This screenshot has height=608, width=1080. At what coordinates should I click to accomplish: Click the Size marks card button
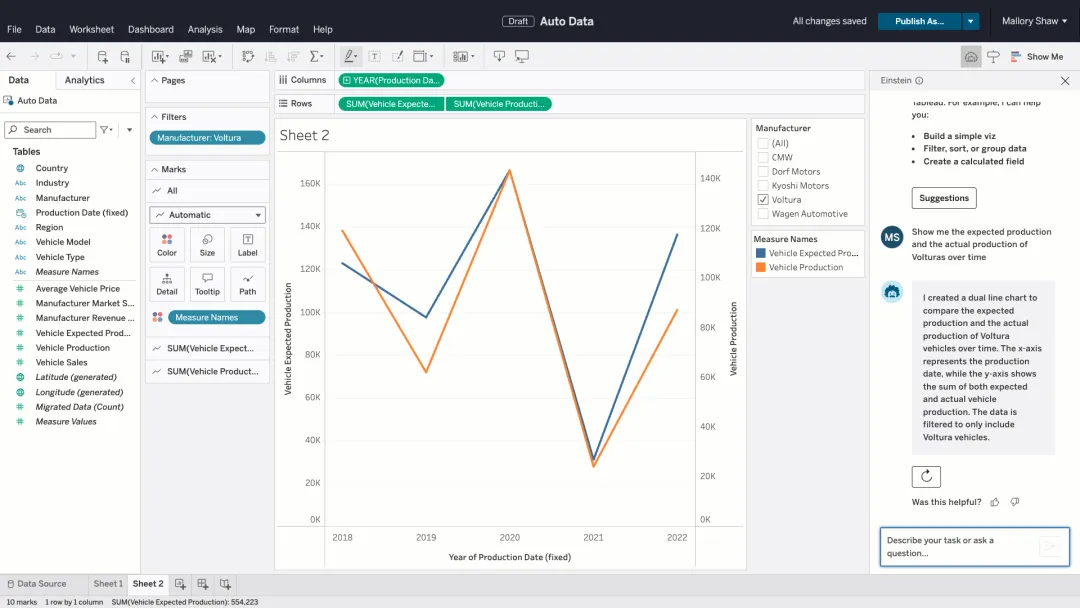click(x=207, y=245)
